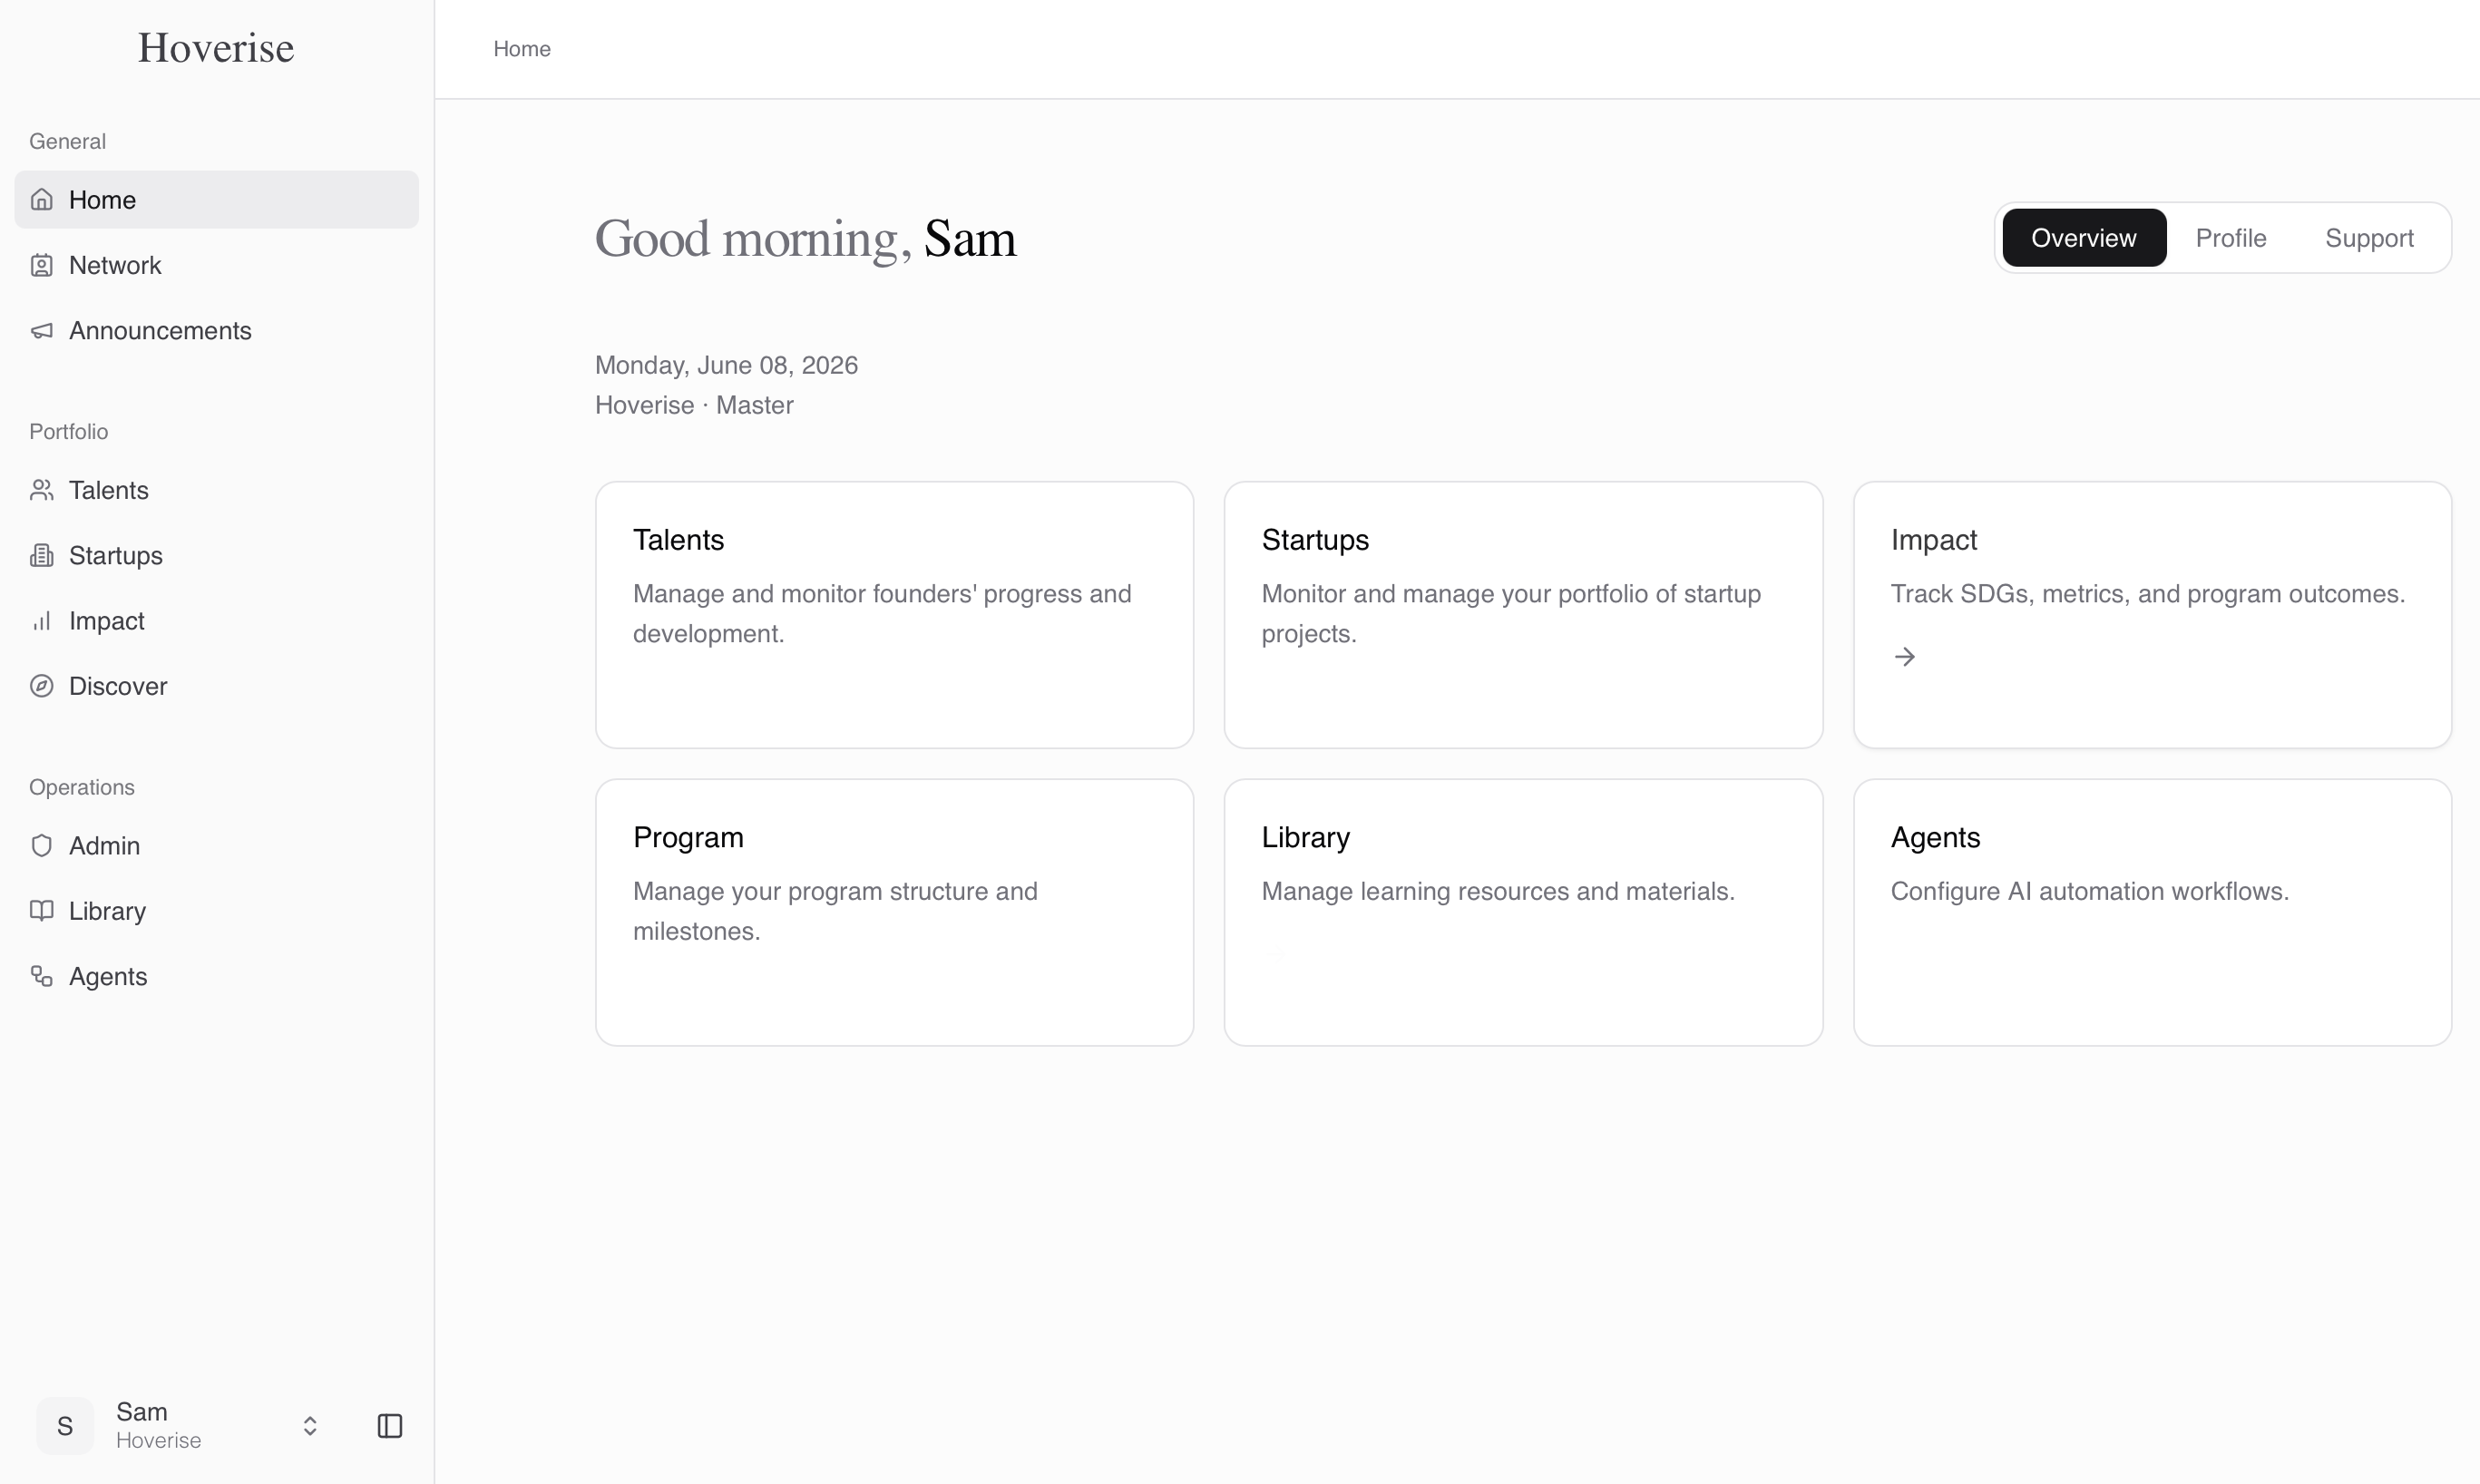
Task: Open the Agents card title
Action: (x=1935, y=838)
